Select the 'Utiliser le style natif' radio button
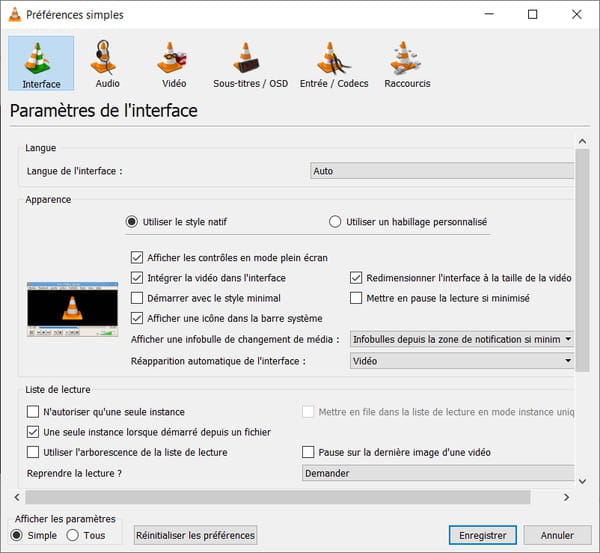 [132, 222]
